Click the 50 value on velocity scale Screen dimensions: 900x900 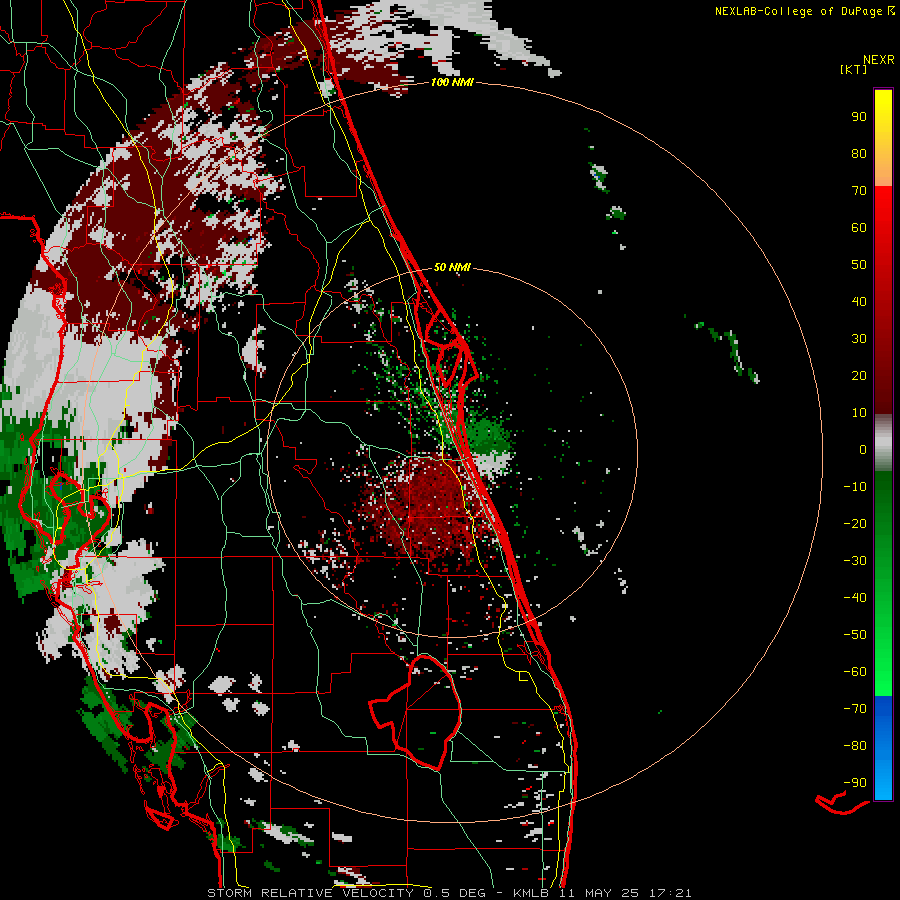click(x=859, y=265)
